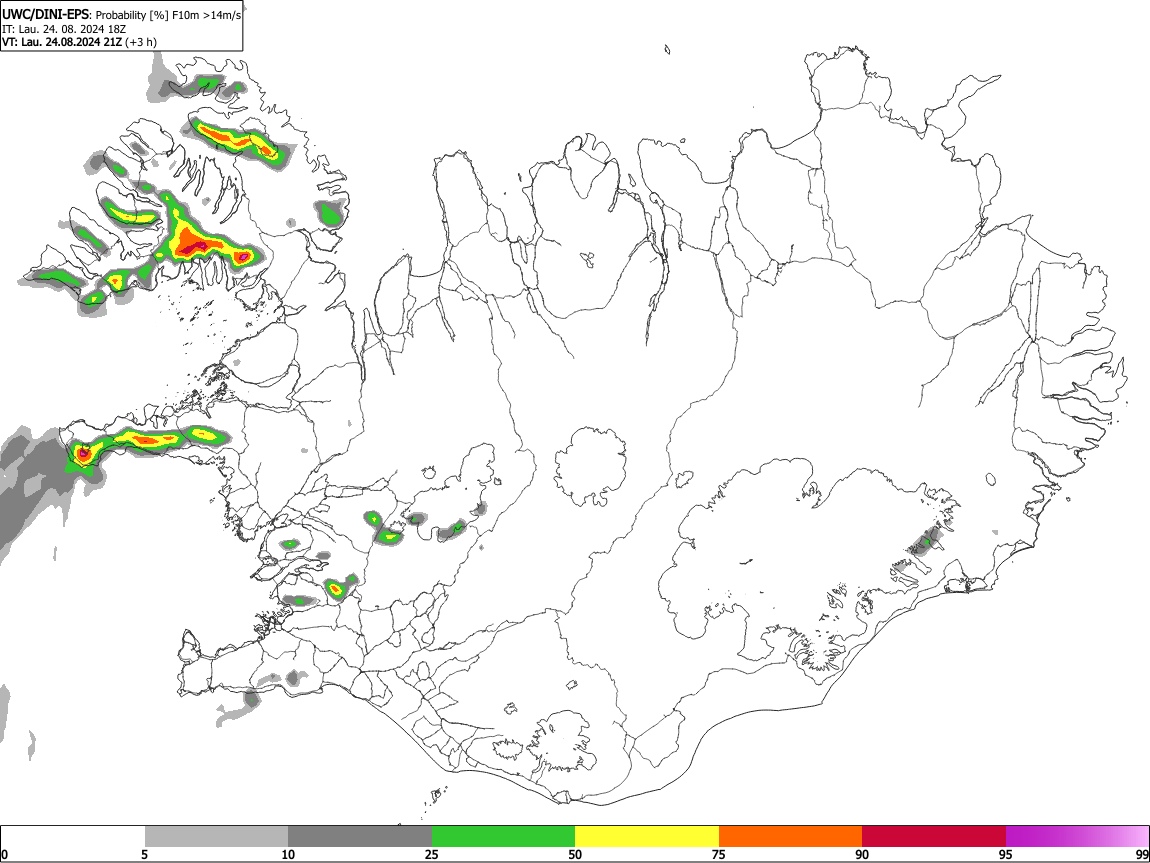Image resolution: width=1150 pixels, height=863 pixels.
Task: Click the green 25-50% legend swatch
Action: tap(503, 837)
